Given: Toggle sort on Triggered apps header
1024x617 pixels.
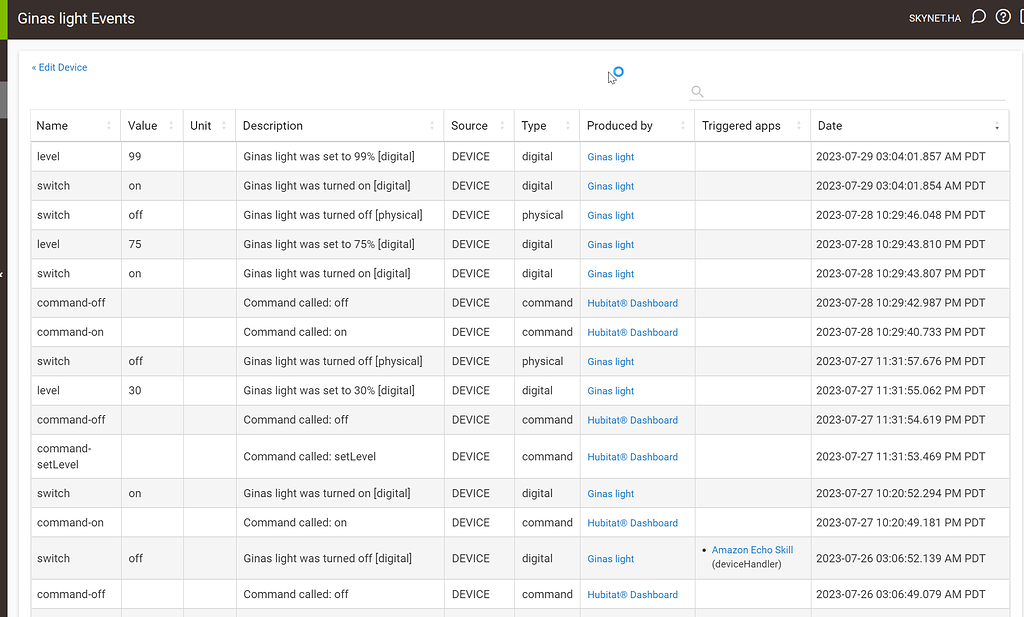Looking at the screenshot, I should [798, 126].
